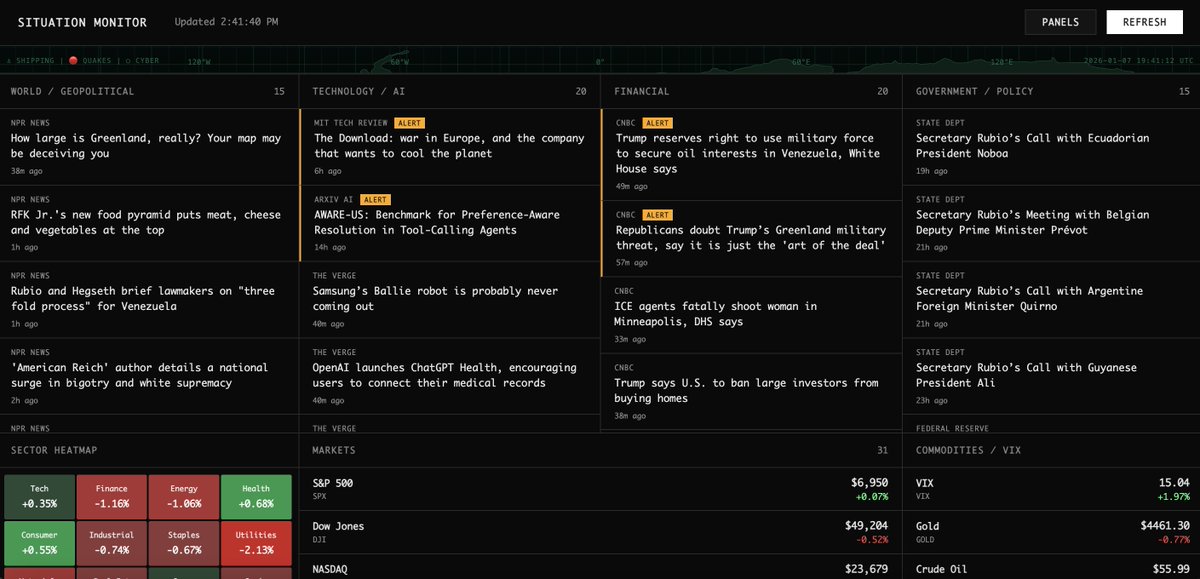1200x579 pixels.
Task: Select the NASDAQ market row
Action: pos(600,567)
